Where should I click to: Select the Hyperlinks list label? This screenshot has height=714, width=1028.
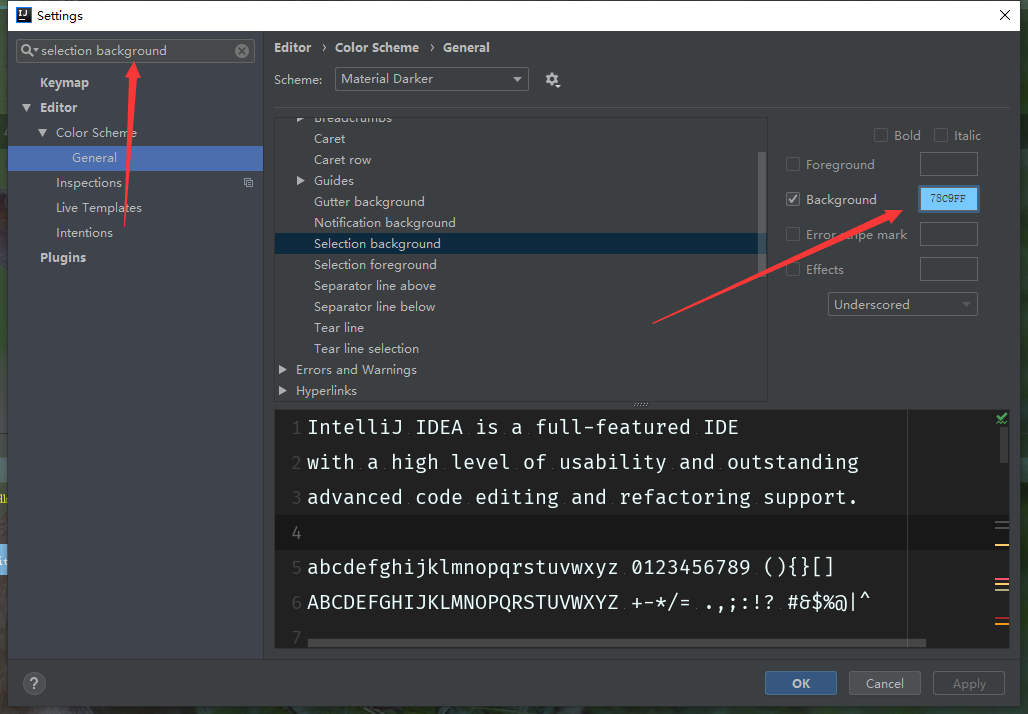point(326,391)
